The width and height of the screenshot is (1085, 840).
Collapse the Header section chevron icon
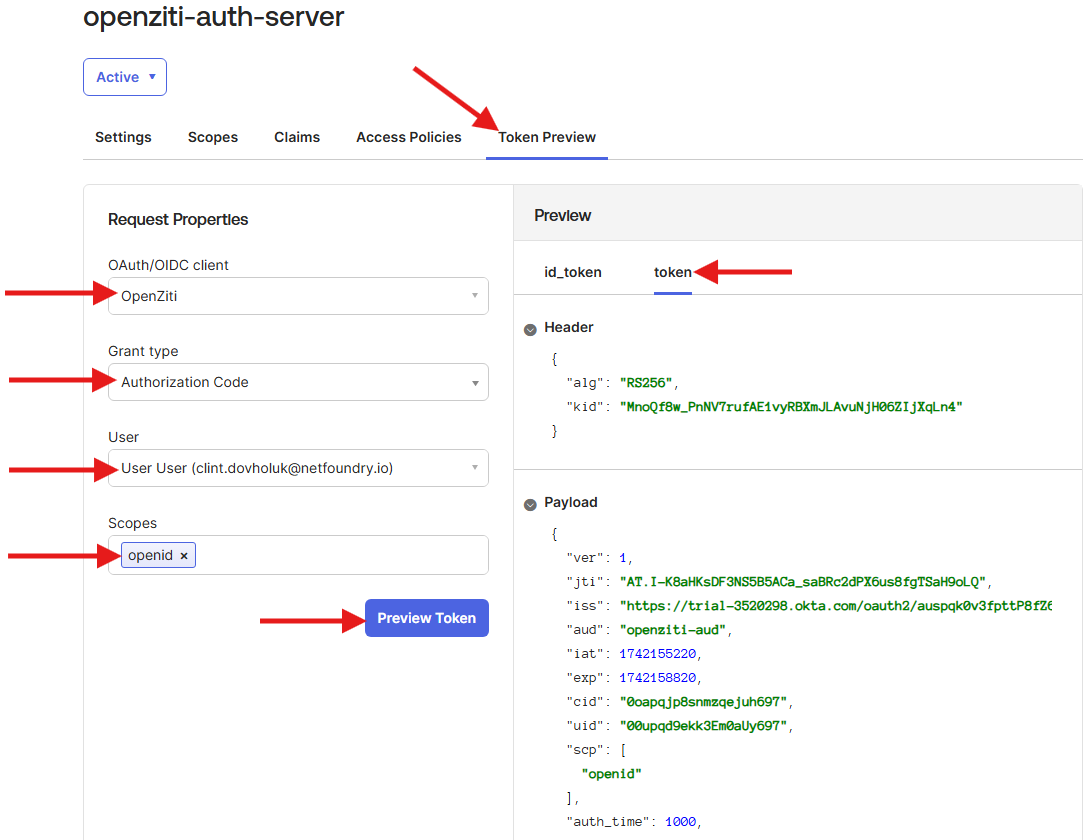(x=529, y=327)
